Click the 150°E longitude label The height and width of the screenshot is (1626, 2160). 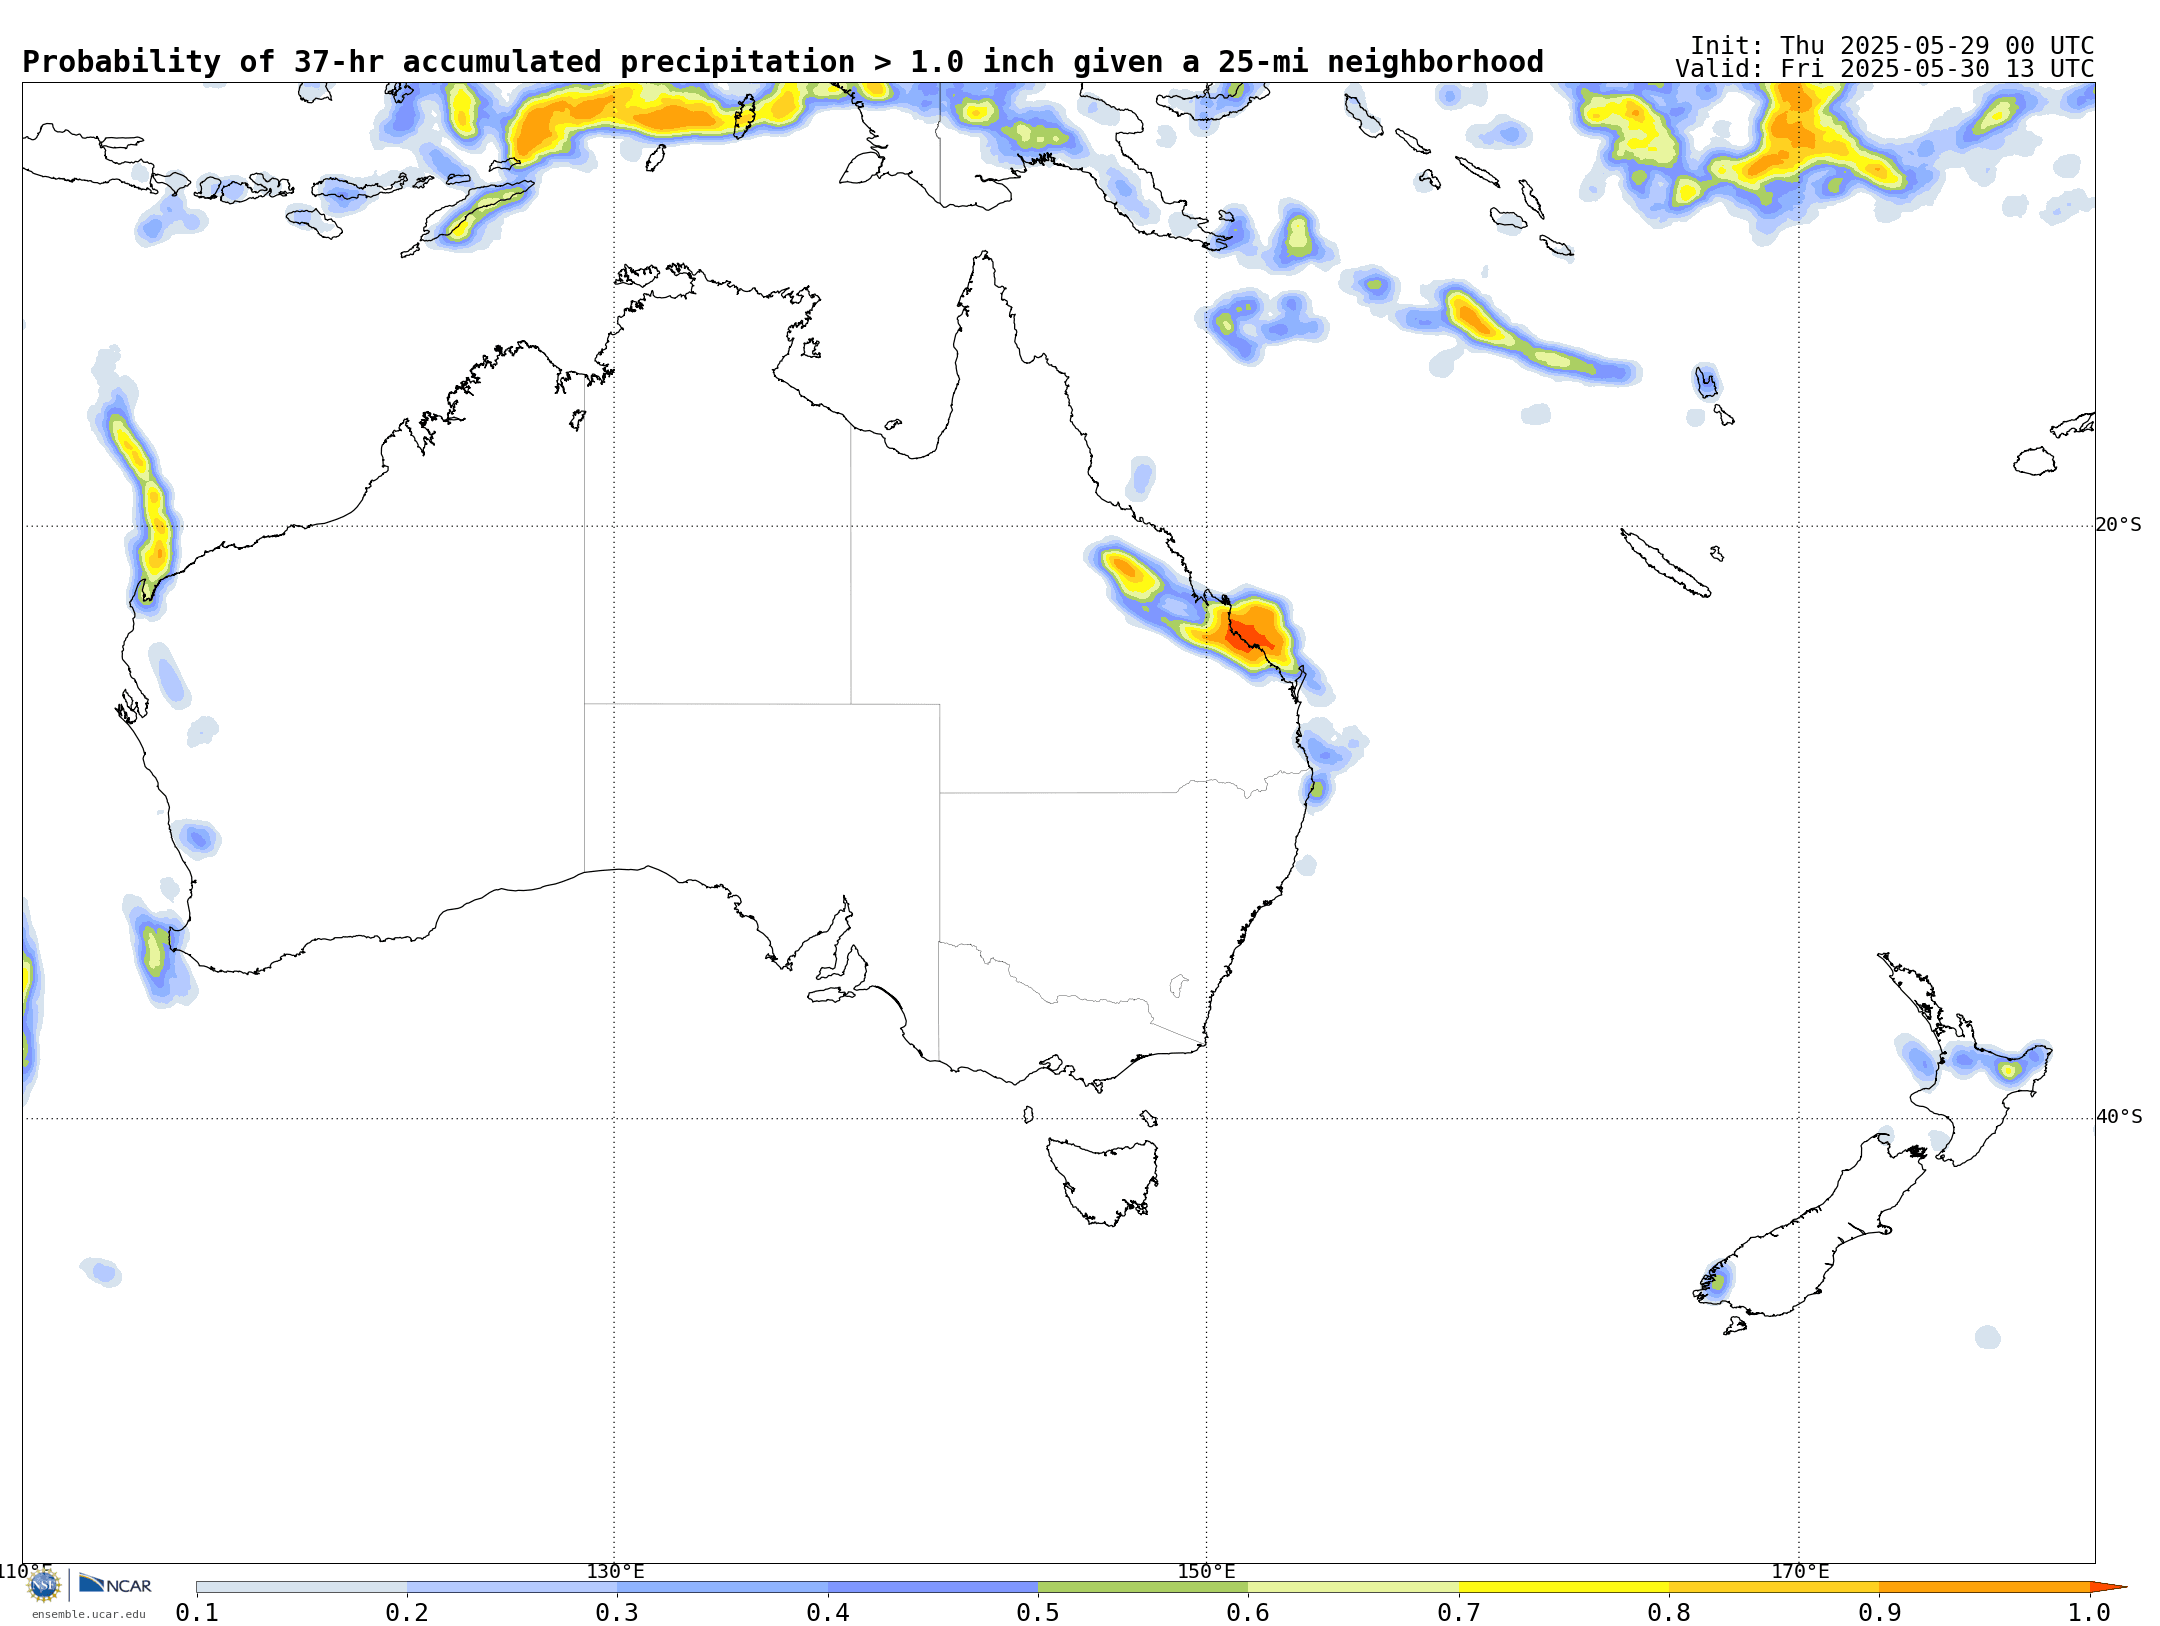click(x=1206, y=1571)
